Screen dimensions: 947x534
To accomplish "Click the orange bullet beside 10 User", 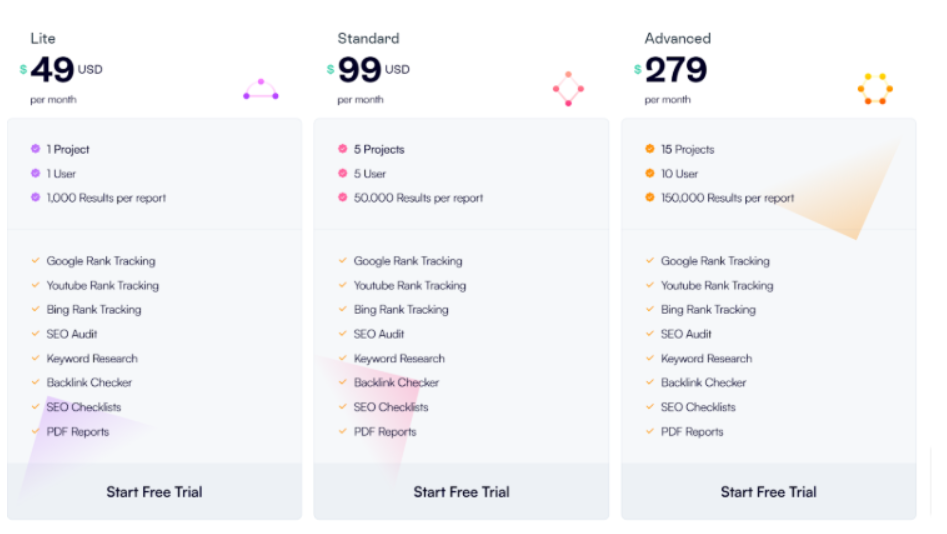I will 650,173.
